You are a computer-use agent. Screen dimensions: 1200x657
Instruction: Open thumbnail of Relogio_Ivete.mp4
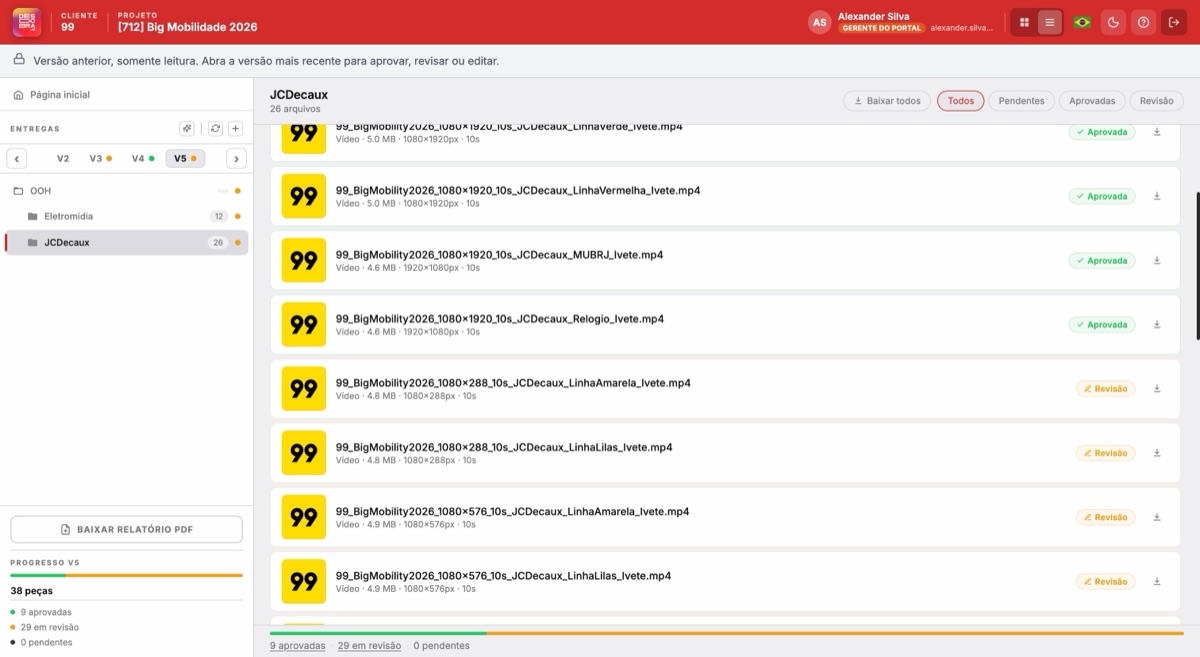(x=304, y=324)
